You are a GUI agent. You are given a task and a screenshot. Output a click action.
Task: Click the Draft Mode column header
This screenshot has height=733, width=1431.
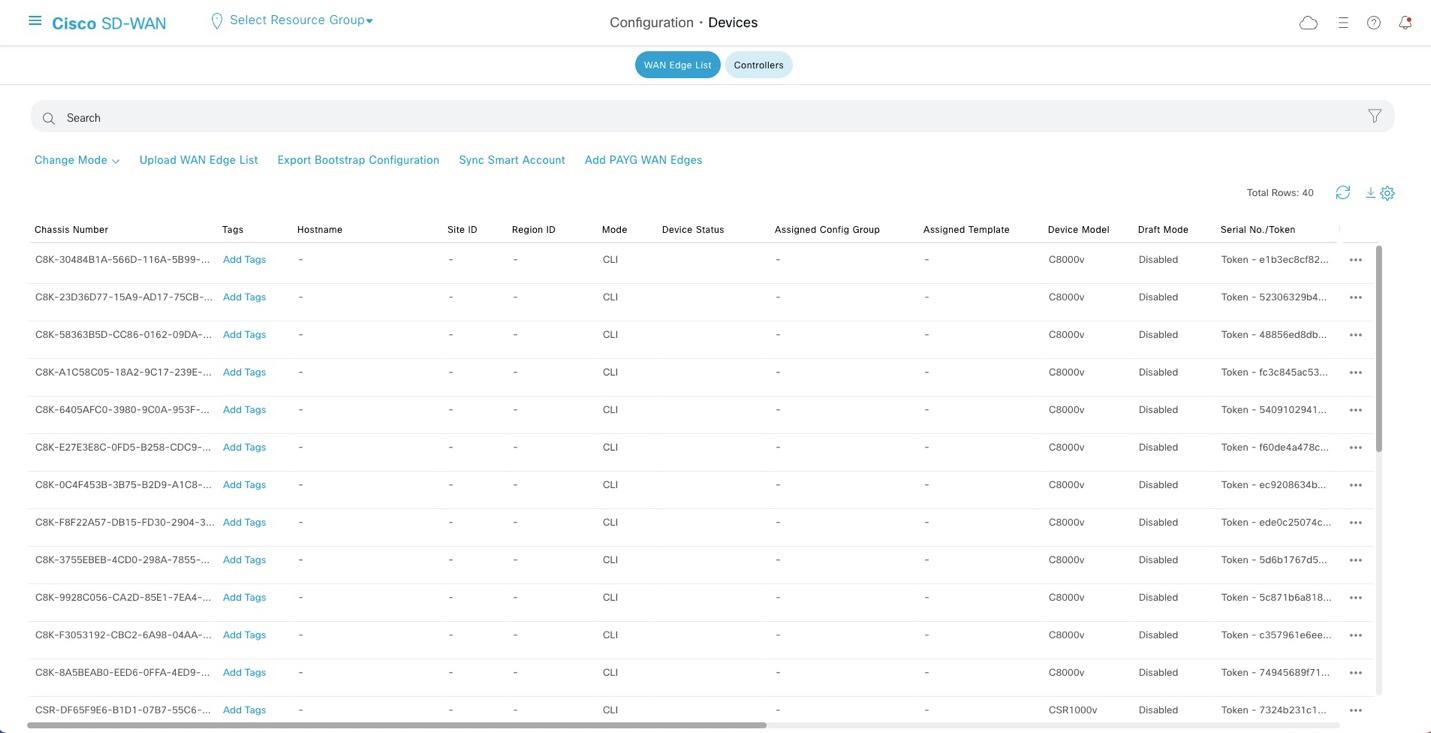(1163, 230)
